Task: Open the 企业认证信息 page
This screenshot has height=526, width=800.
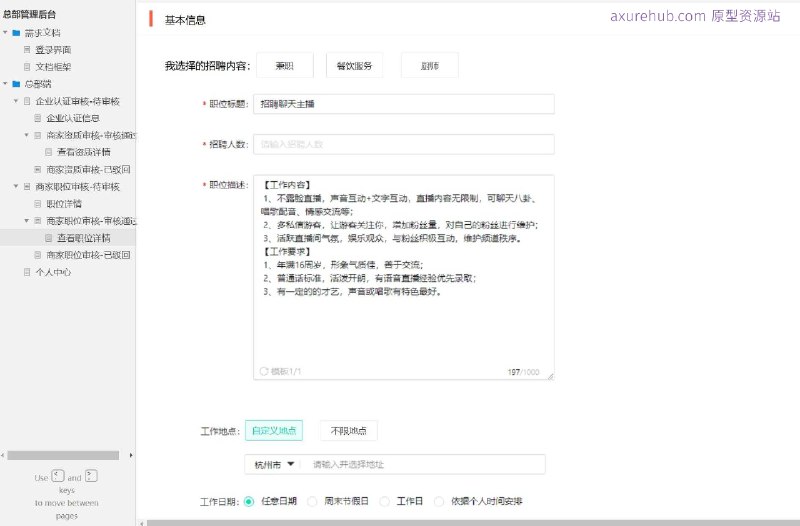Action: [x=73, y=118]
